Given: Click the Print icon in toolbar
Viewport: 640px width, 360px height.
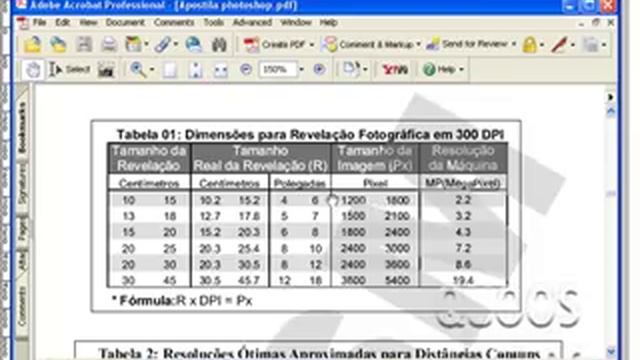Looking at the screenshot, I should (x=109, y=44).
